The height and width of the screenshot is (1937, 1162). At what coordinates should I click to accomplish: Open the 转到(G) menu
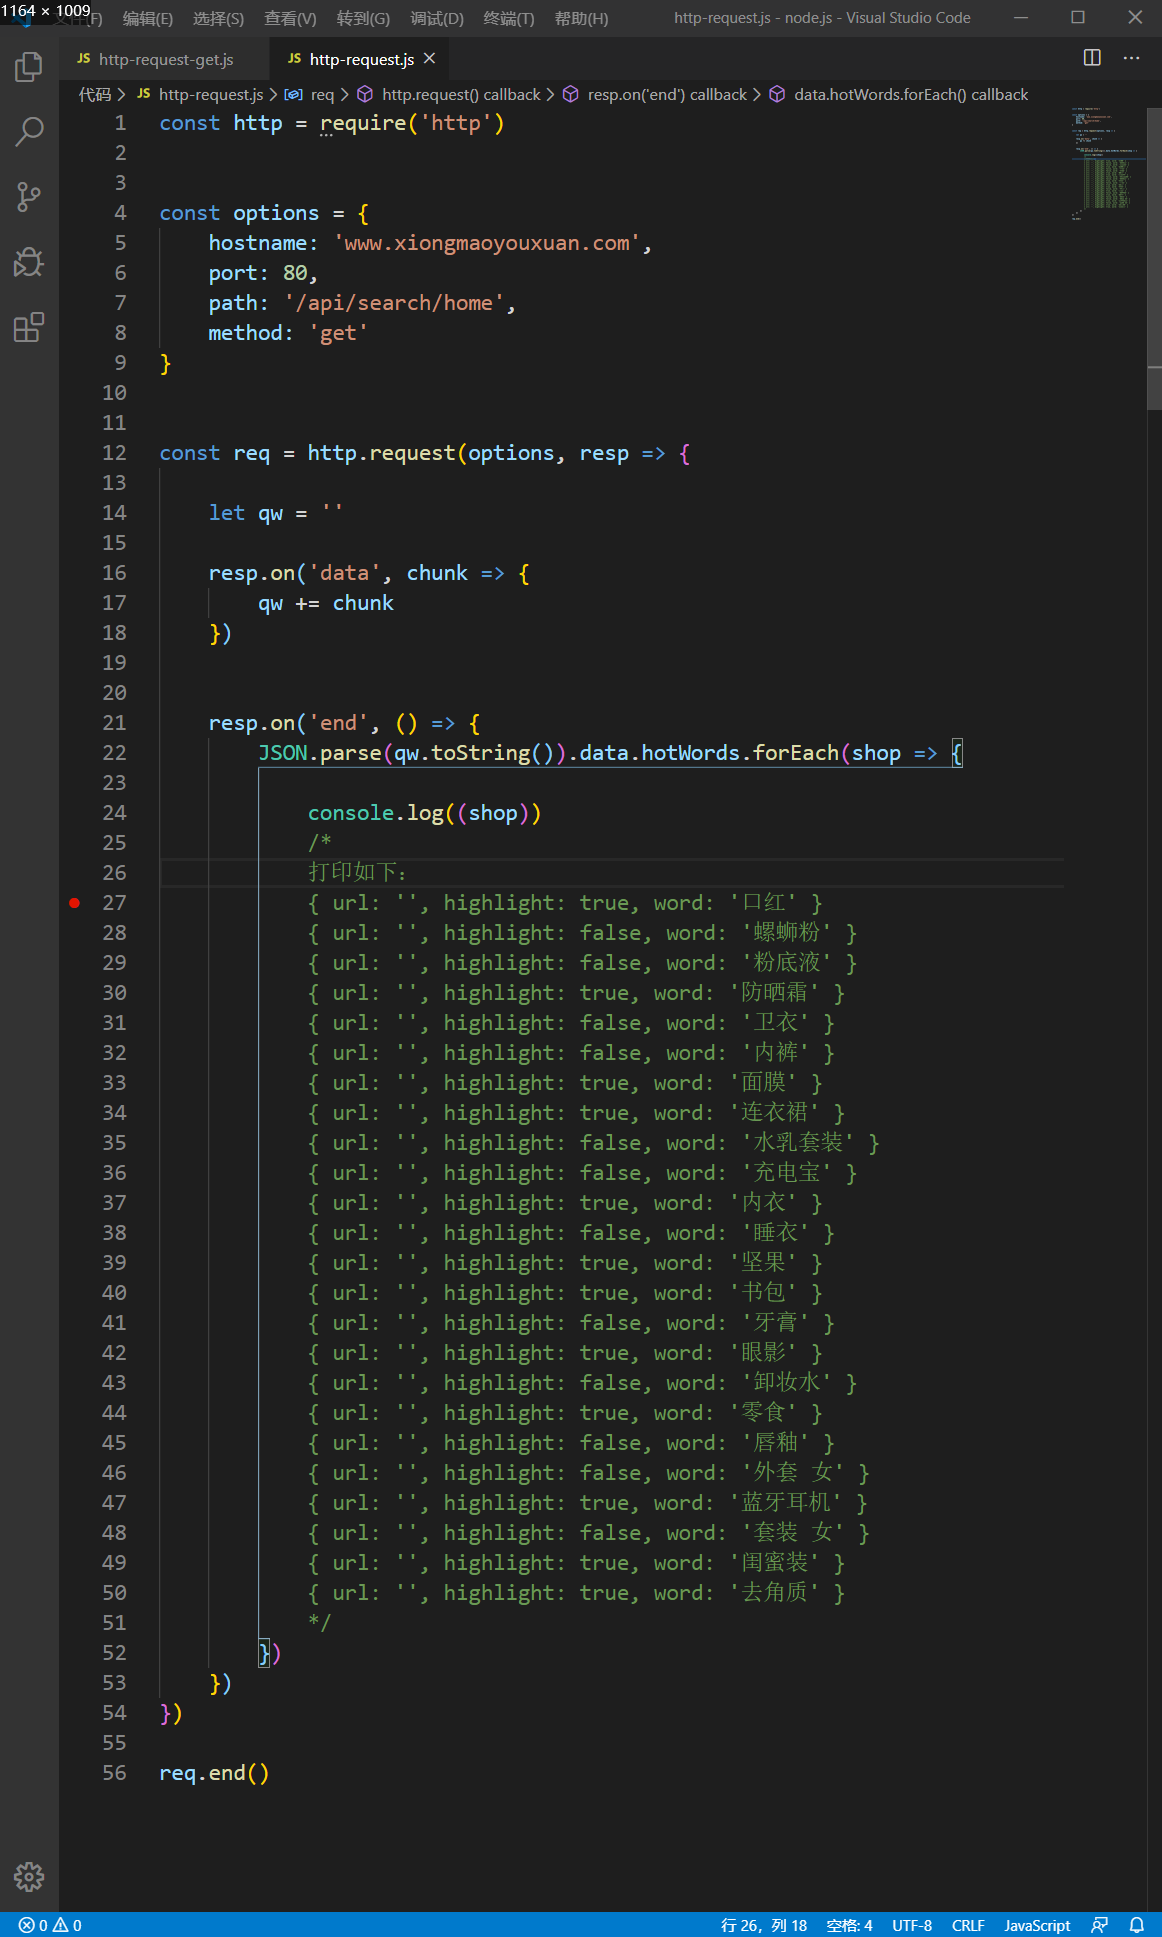pos(363,19)
